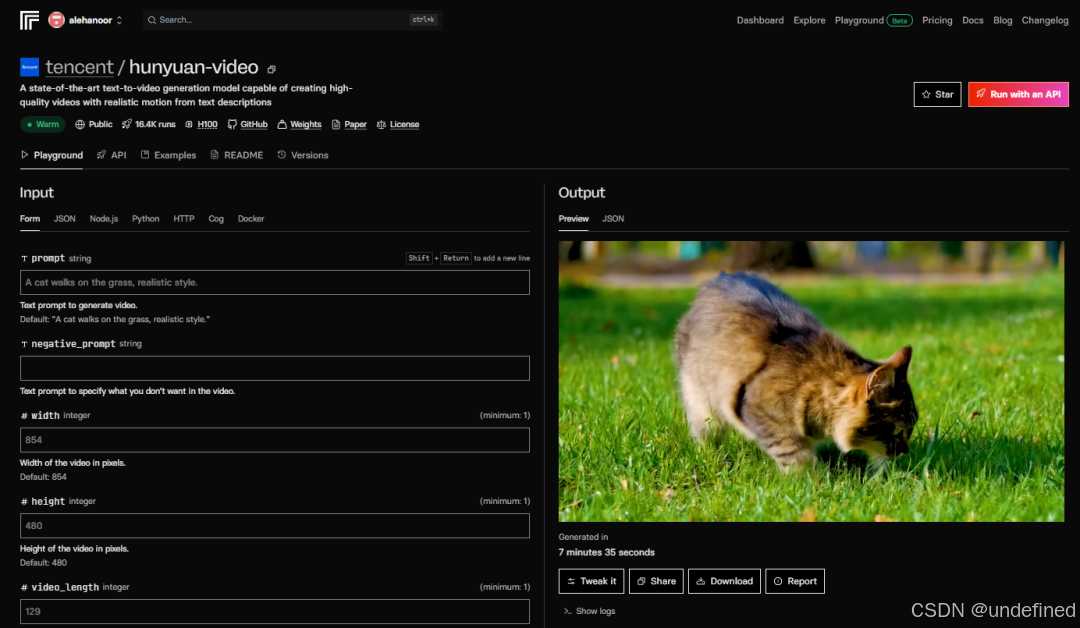Switch input to Python tab

click(145, 219)
